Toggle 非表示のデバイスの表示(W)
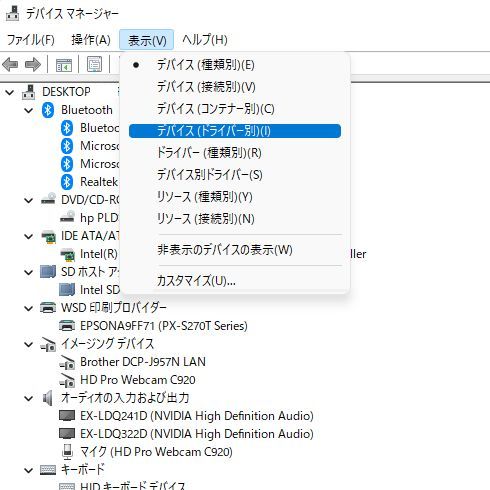The width and height of the screenshot is (490, 490). click(x=235, y=250)
